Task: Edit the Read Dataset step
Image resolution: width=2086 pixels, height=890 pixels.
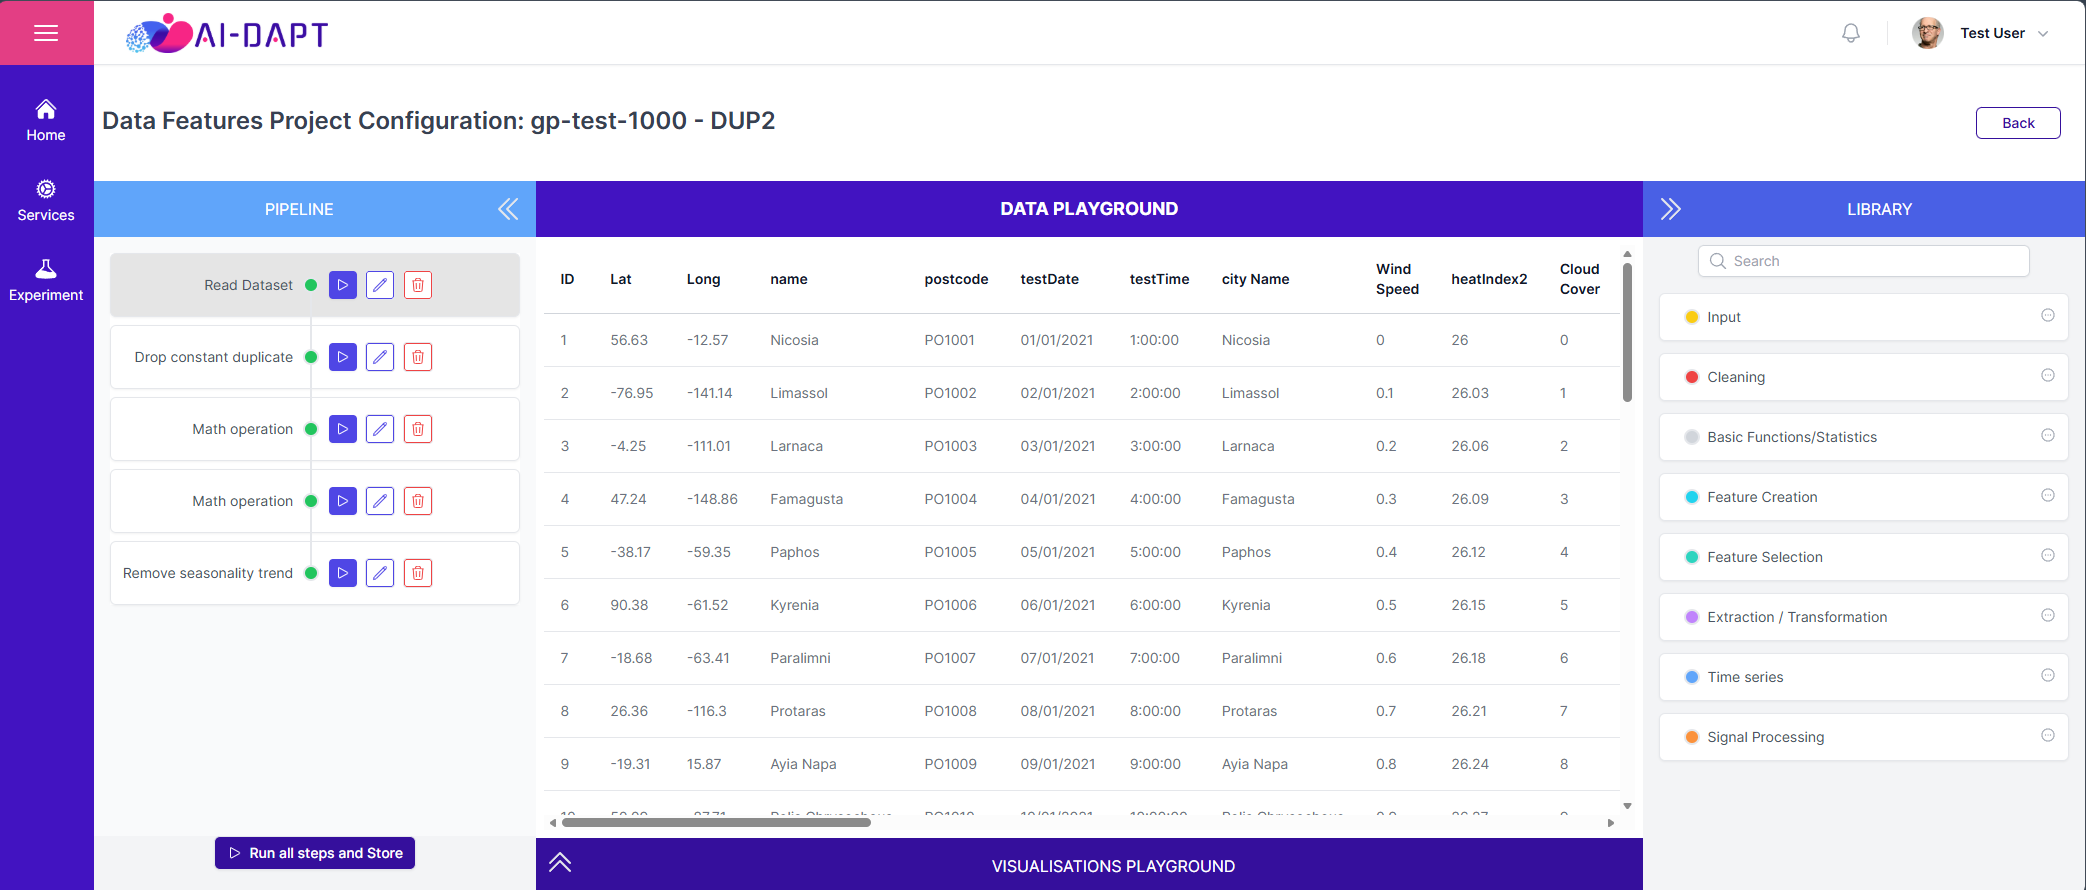Action: pyautogui.click(x=380, y=285)
